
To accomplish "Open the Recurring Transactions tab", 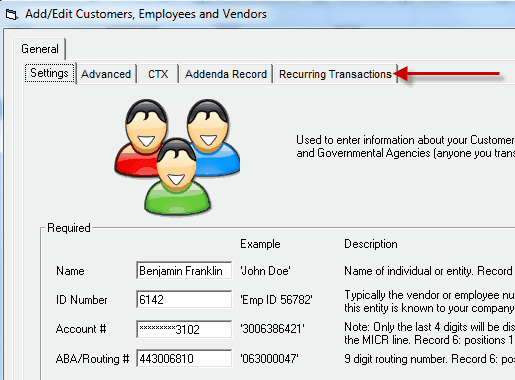I will point(335,74).
